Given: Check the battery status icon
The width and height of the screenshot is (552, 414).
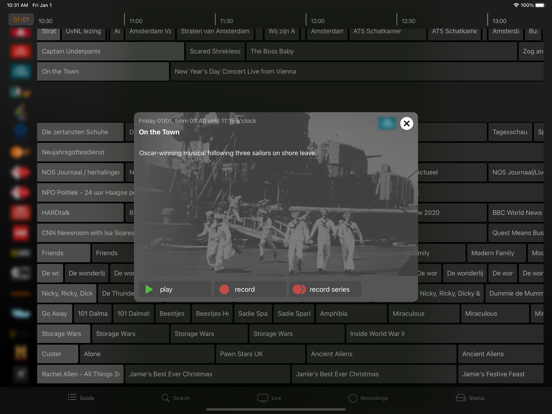Looking at the screenshot, I should click(x=539, y=5).
